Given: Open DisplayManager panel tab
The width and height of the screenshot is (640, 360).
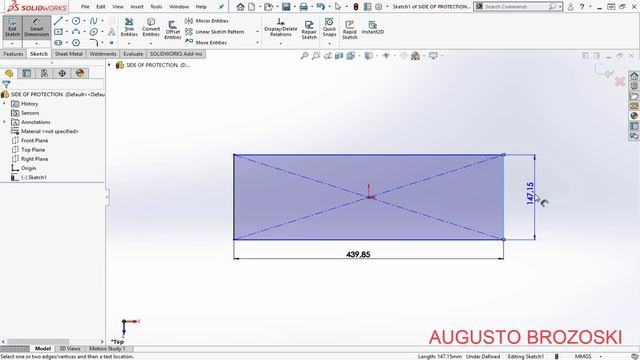Looking at the screenshot, I should (x=80, y=73).
